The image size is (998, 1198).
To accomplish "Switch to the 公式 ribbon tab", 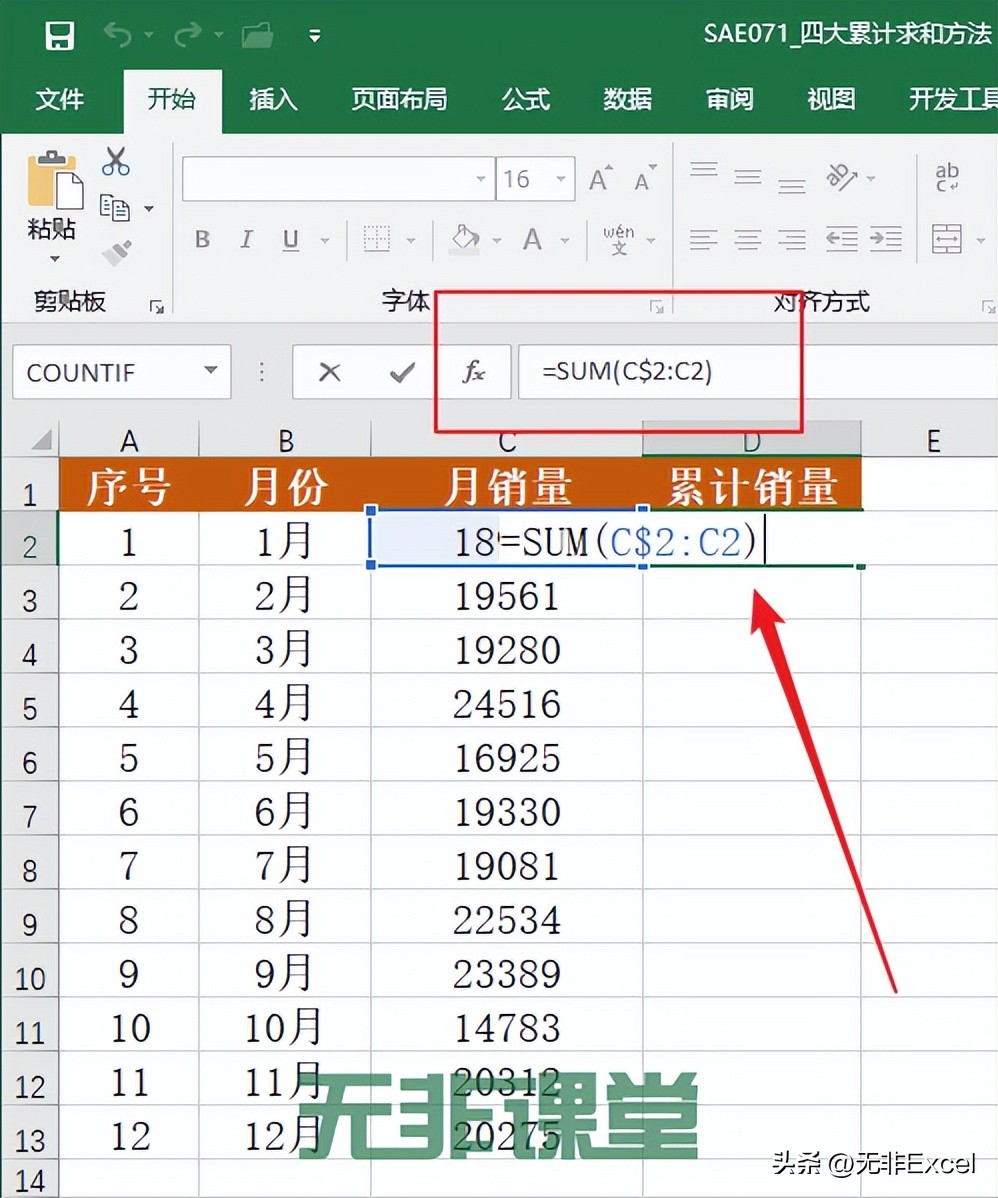I will click(x=524, y=100).
